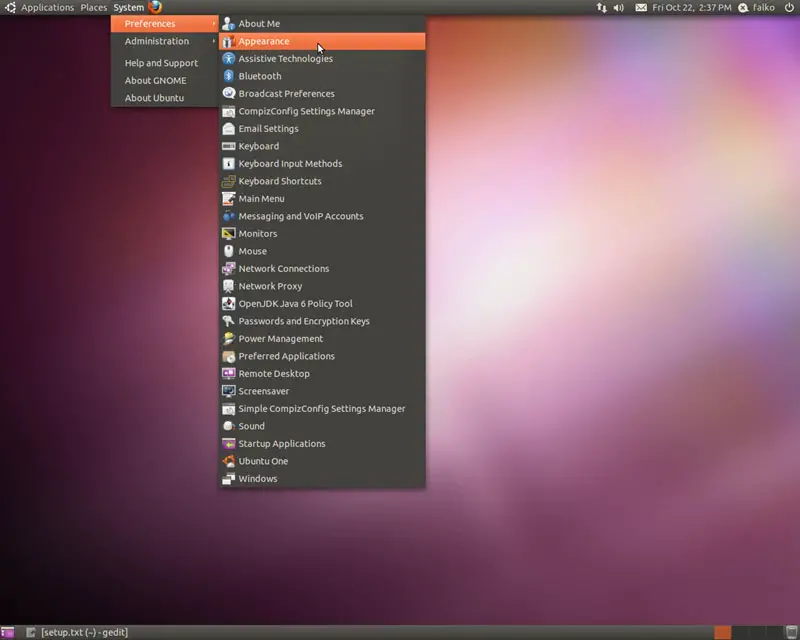
Task: Launch Firefox from the top panel
Action: click(x=155, y=7)
